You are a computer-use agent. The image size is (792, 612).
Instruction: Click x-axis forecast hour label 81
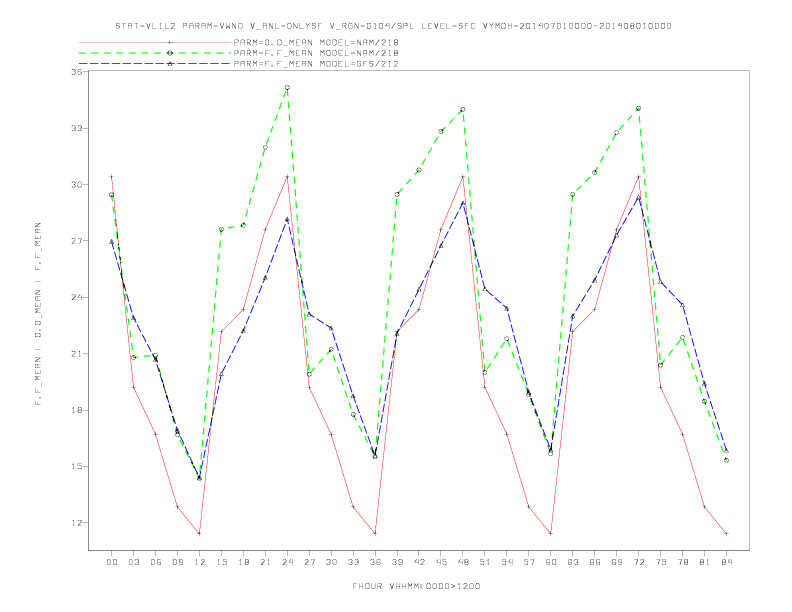click(x=705, y=562)
